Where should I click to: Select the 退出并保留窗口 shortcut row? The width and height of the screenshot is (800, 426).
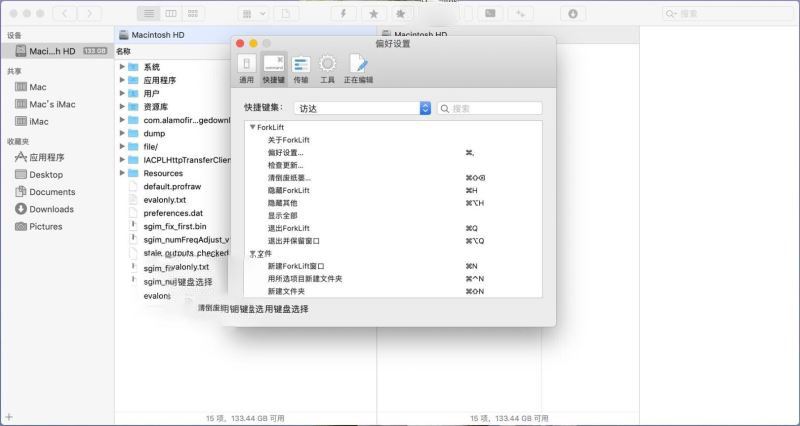pyautogui.click(x=393, y=241)
